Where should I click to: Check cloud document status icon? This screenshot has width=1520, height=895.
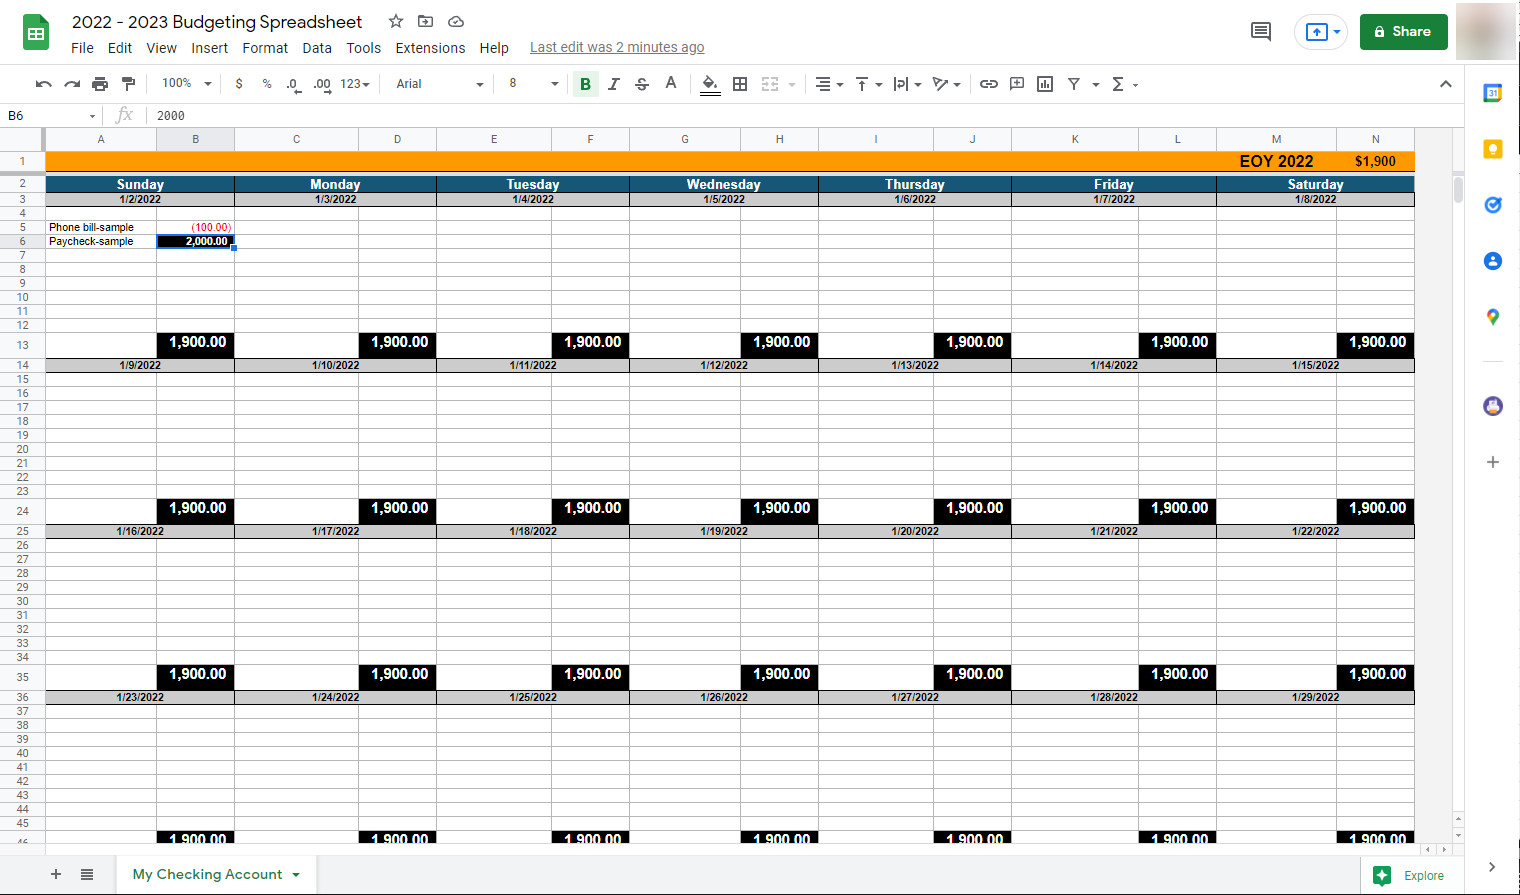(456, 21)
